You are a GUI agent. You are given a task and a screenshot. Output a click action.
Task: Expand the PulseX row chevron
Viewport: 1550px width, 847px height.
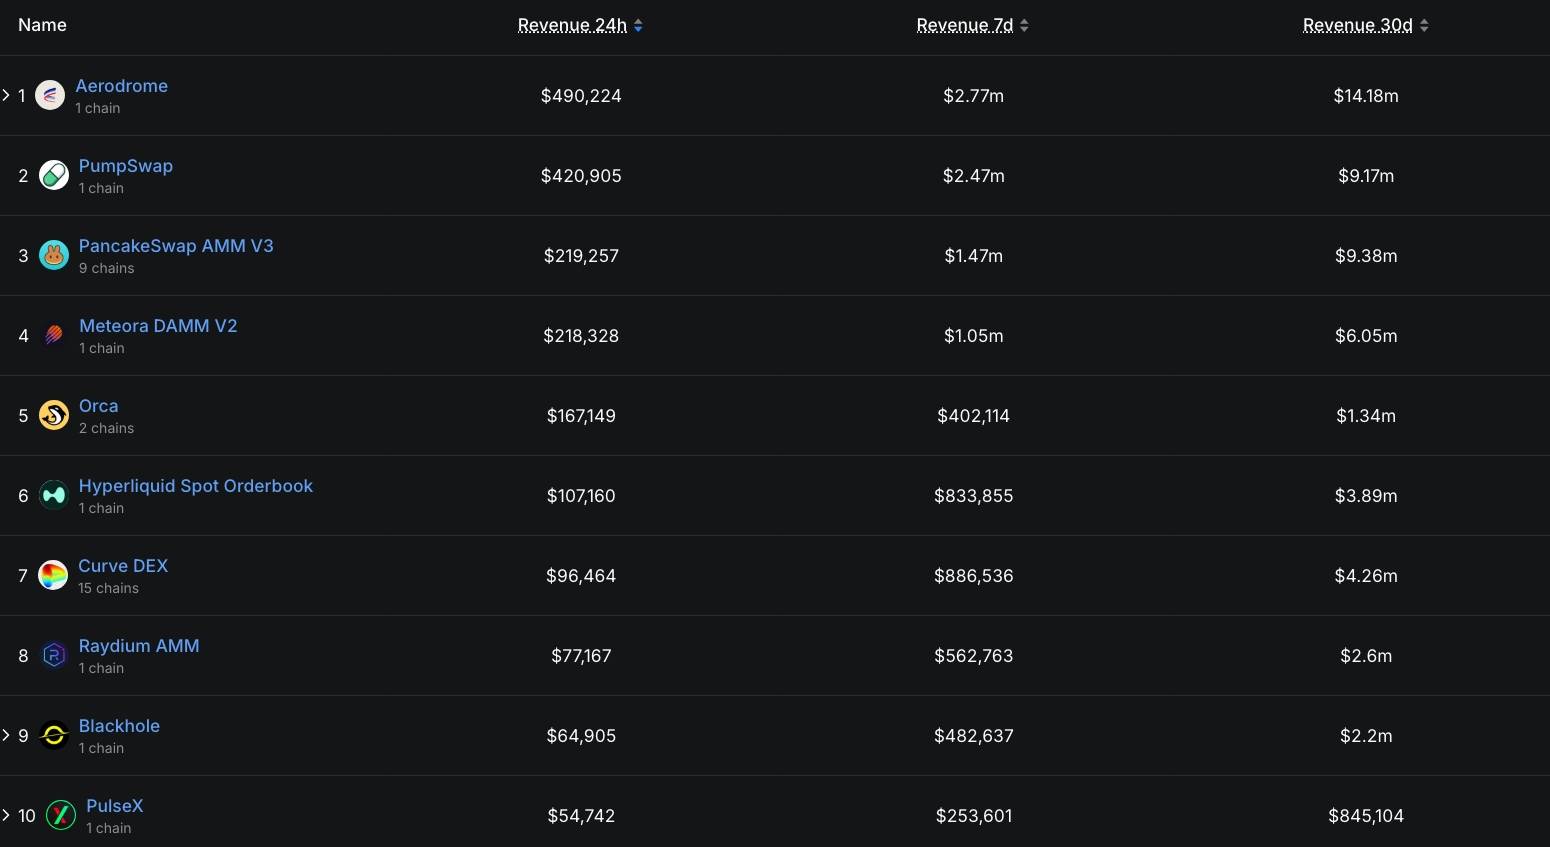[6, 815]
